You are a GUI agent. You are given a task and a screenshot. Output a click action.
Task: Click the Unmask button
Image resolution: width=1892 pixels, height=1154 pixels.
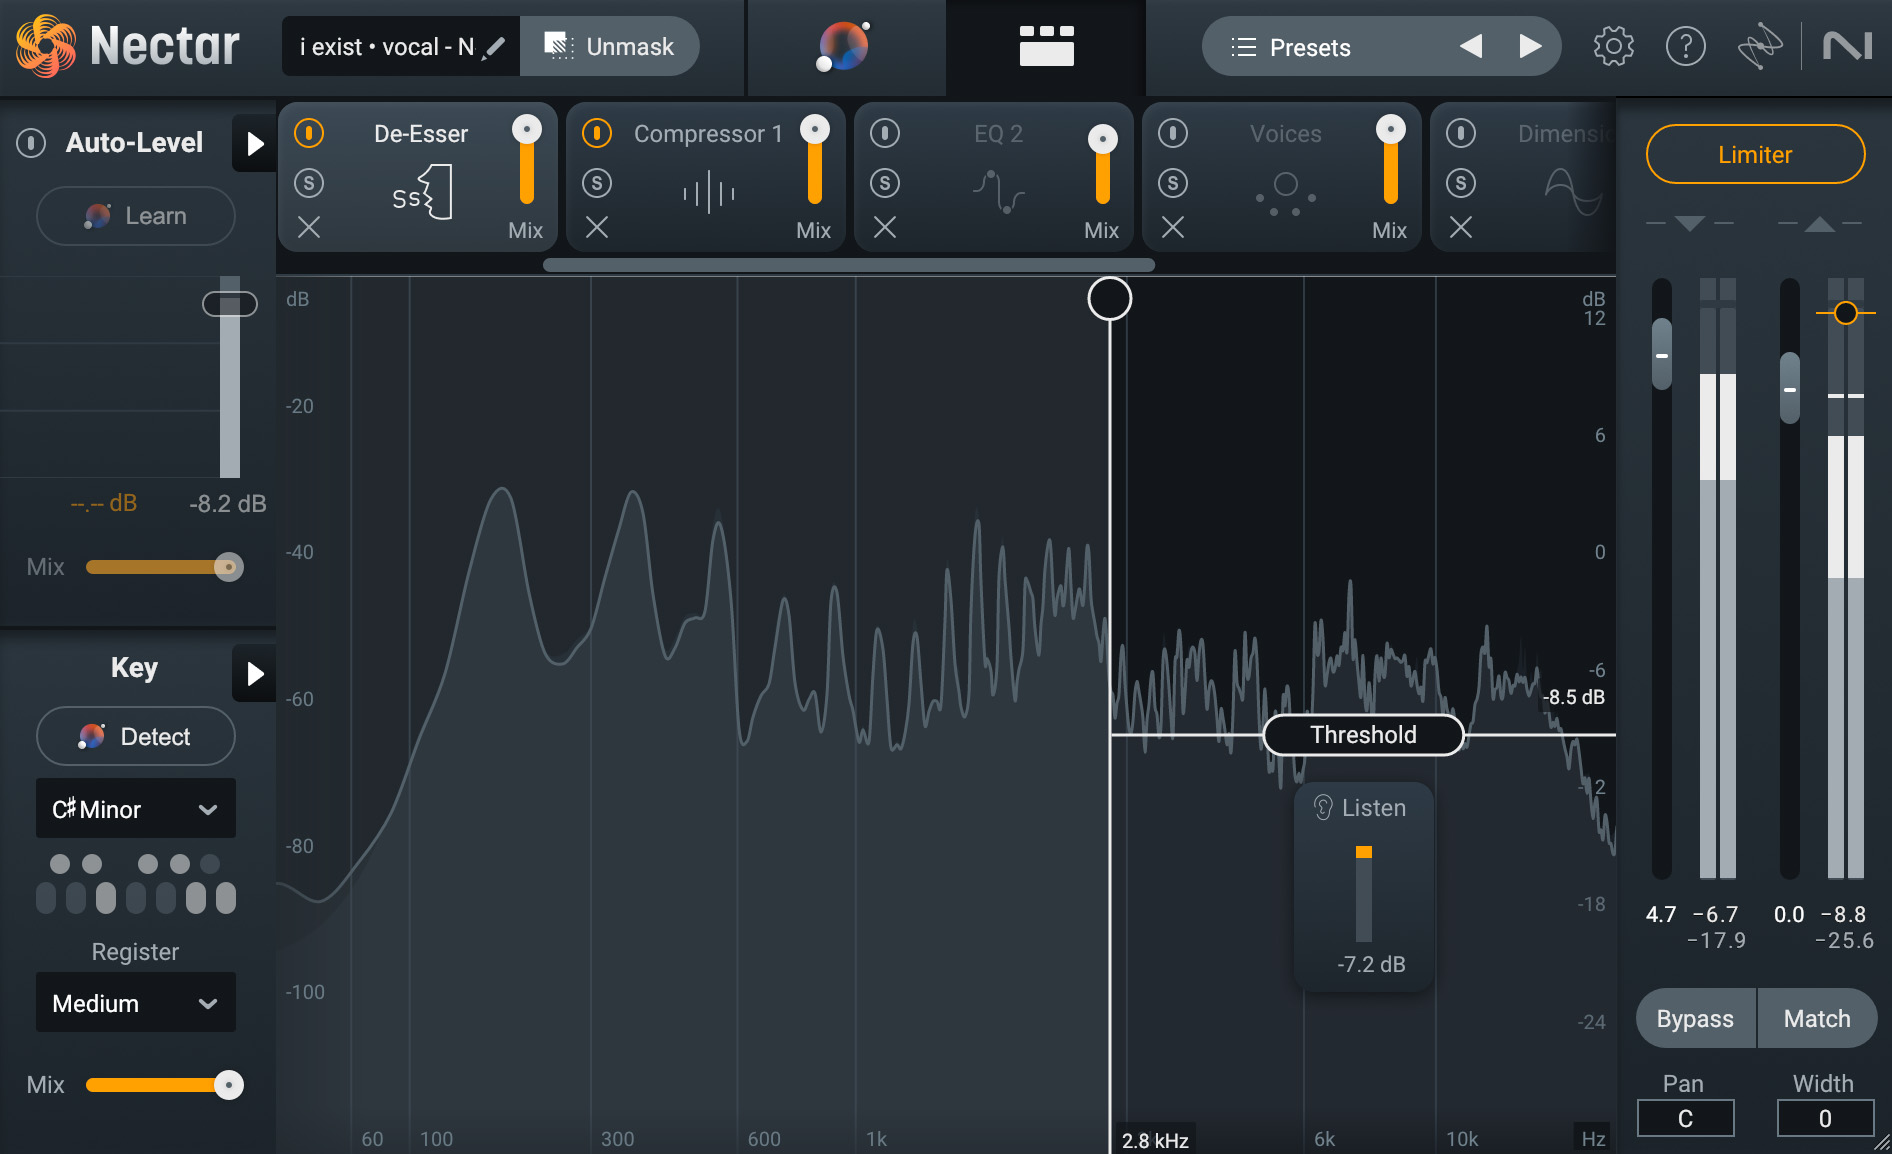(x=609, y=46)
